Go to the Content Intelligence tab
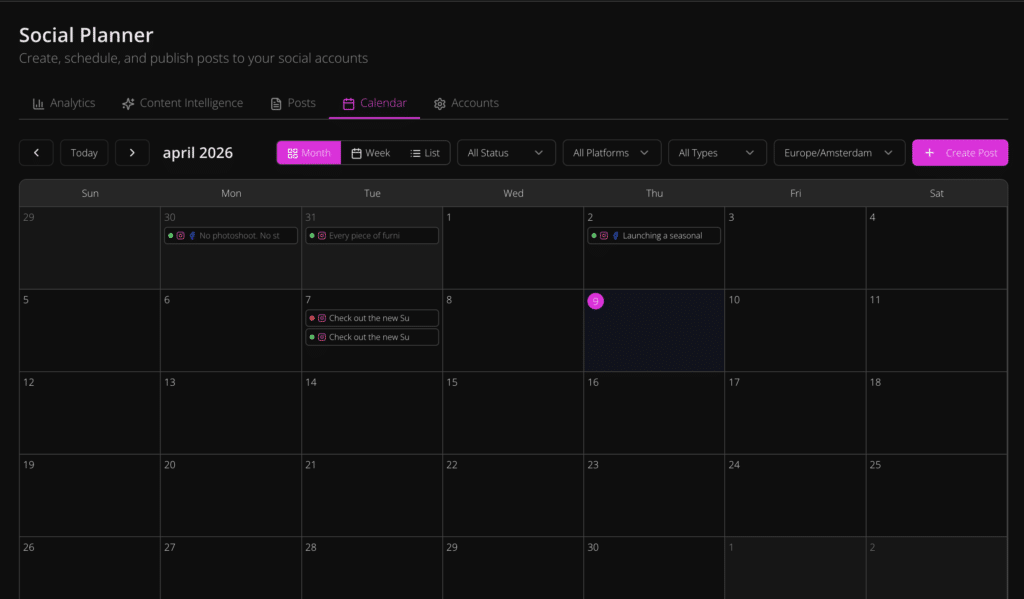This screenshot has width=1024, height=599. coord(182,103)
